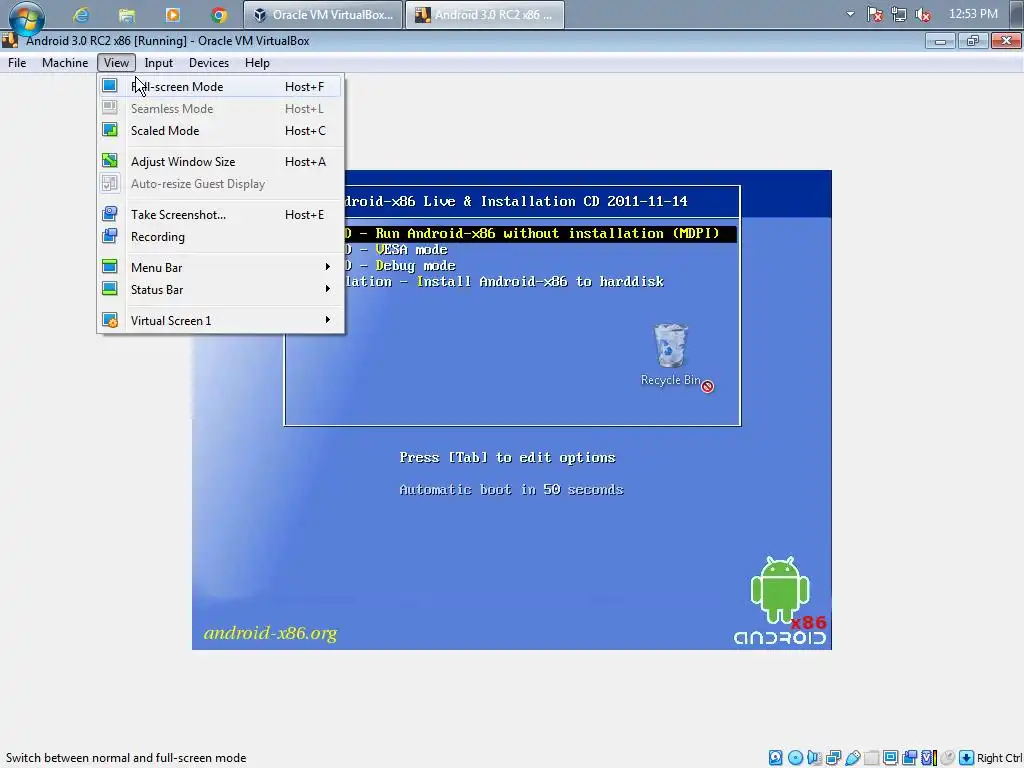Click the VirtualBox window title bar icon

pos(10,40)
